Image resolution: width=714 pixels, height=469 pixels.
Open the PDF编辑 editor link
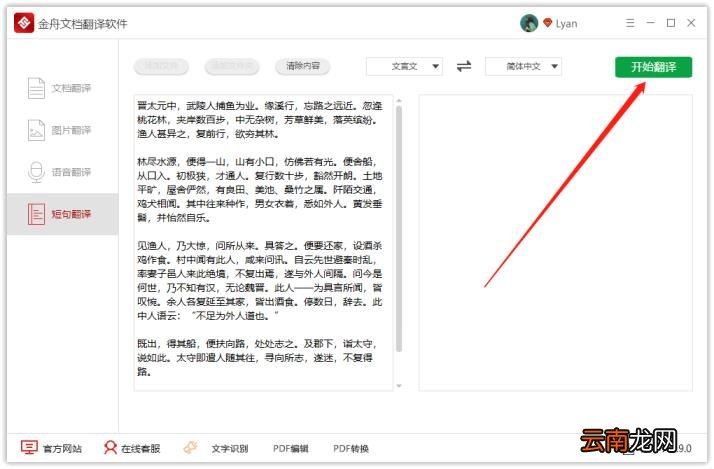click(x=291, y=449)
